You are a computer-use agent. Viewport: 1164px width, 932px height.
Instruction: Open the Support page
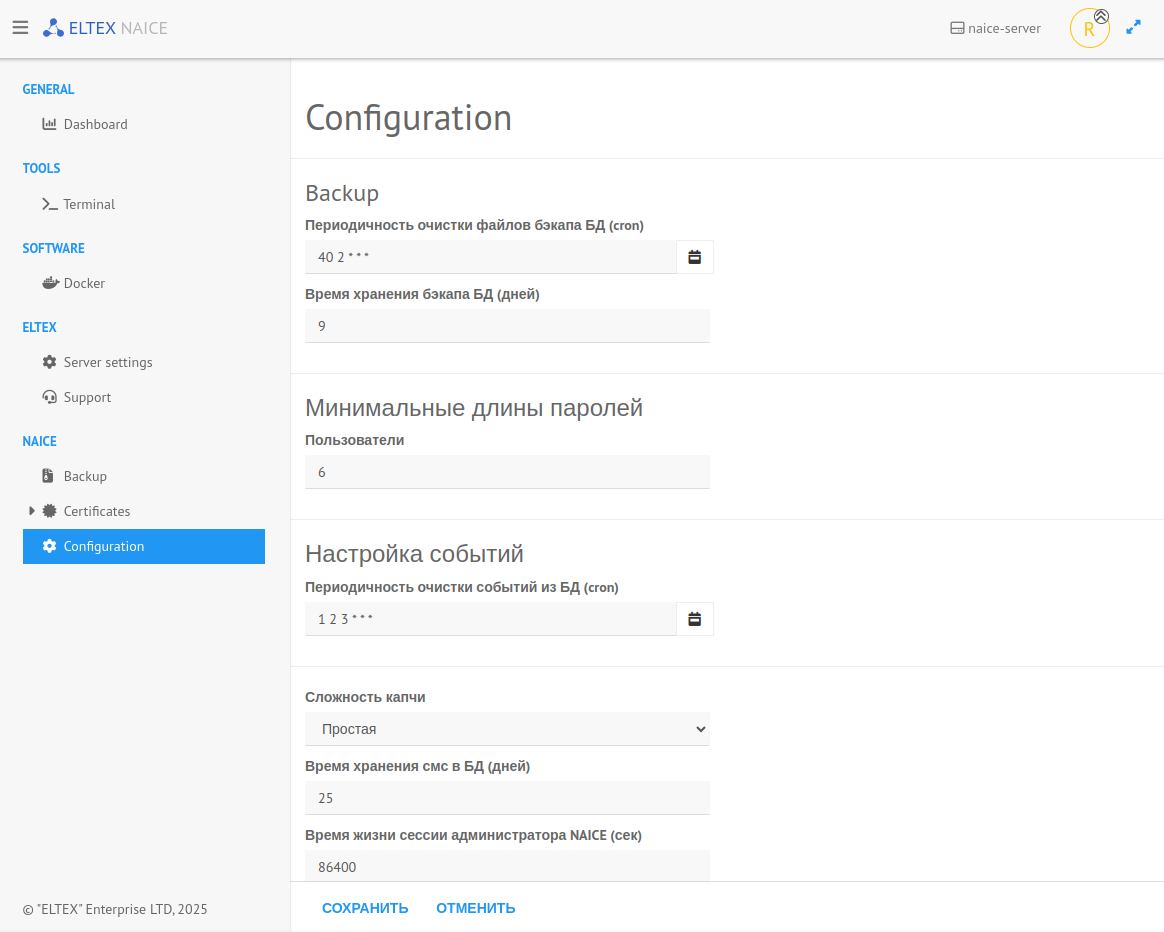(x=87, y=397)
